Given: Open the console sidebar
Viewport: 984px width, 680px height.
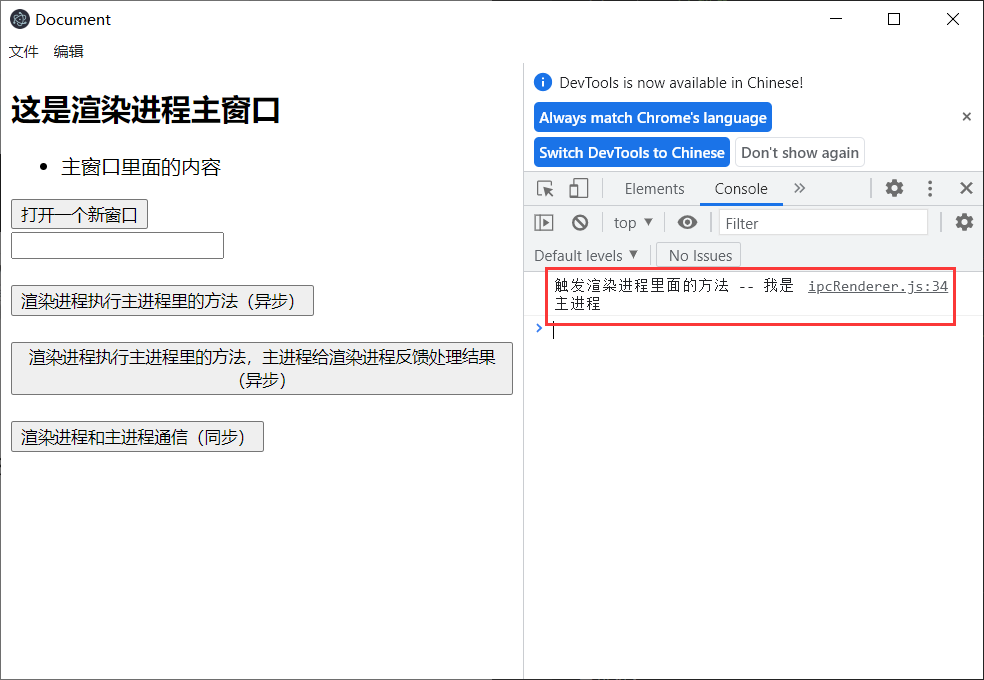Looking at the screenshot, I should click(x=544, y=222).
